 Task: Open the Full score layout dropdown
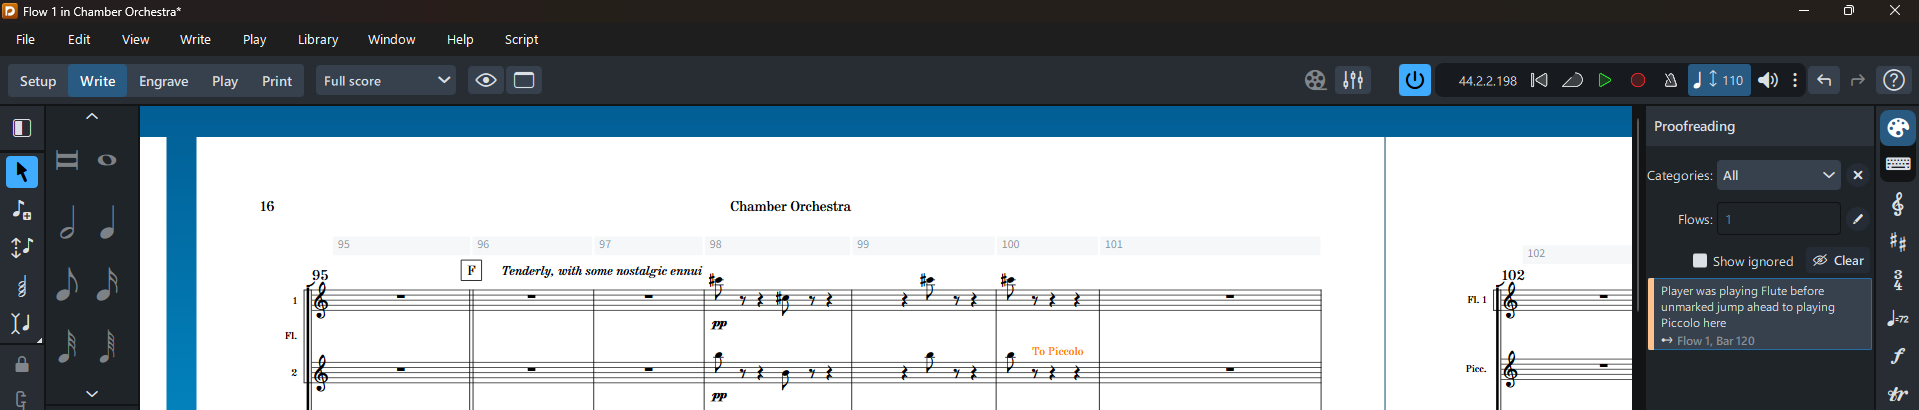point(386,81)
